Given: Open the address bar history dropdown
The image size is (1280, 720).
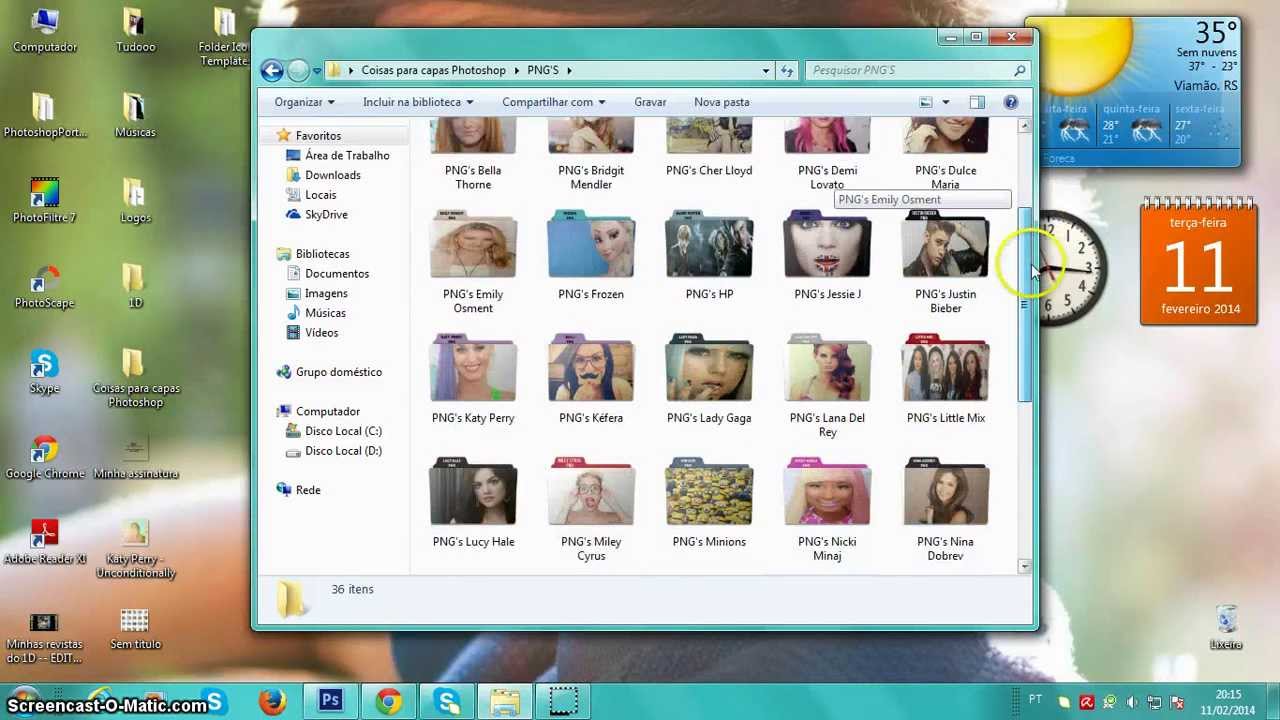Looking at the screenshot, I should [x=766, y=70].
